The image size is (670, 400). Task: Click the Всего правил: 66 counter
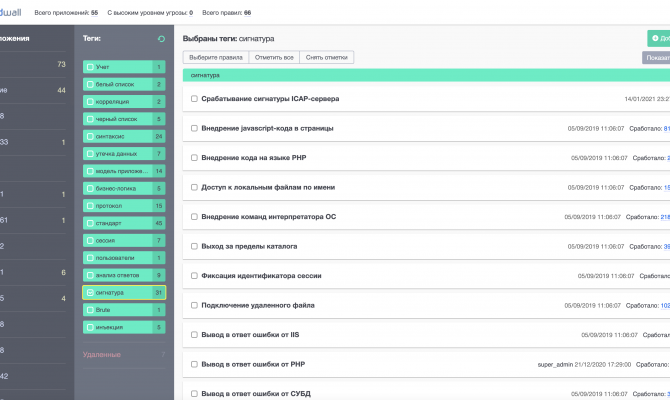click(226, 13)
